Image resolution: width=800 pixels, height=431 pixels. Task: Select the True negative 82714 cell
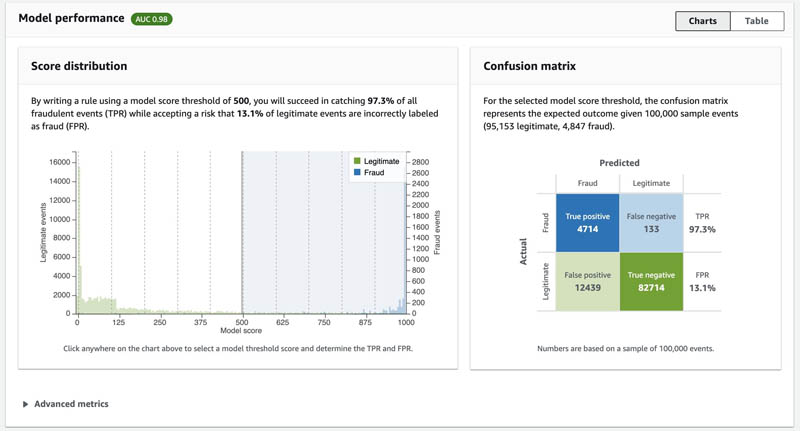pos(651,282)
